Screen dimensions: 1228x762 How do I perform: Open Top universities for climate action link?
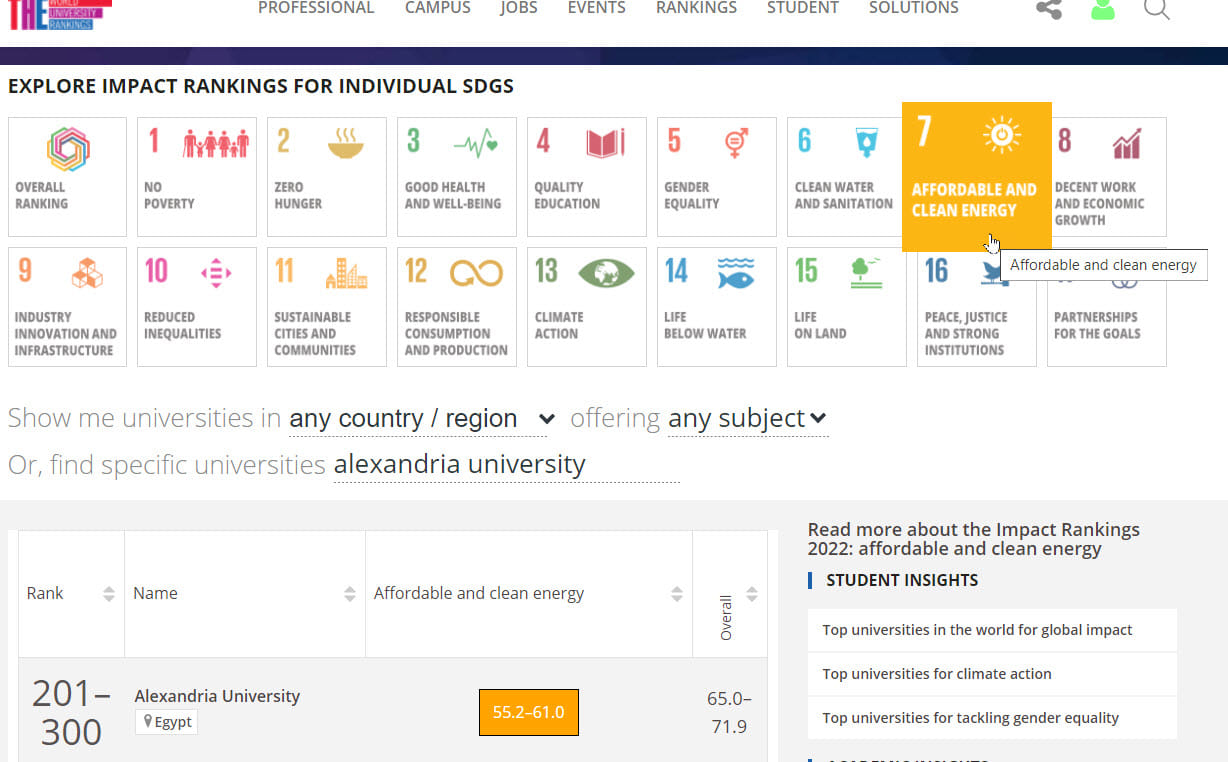coord(936,674)
